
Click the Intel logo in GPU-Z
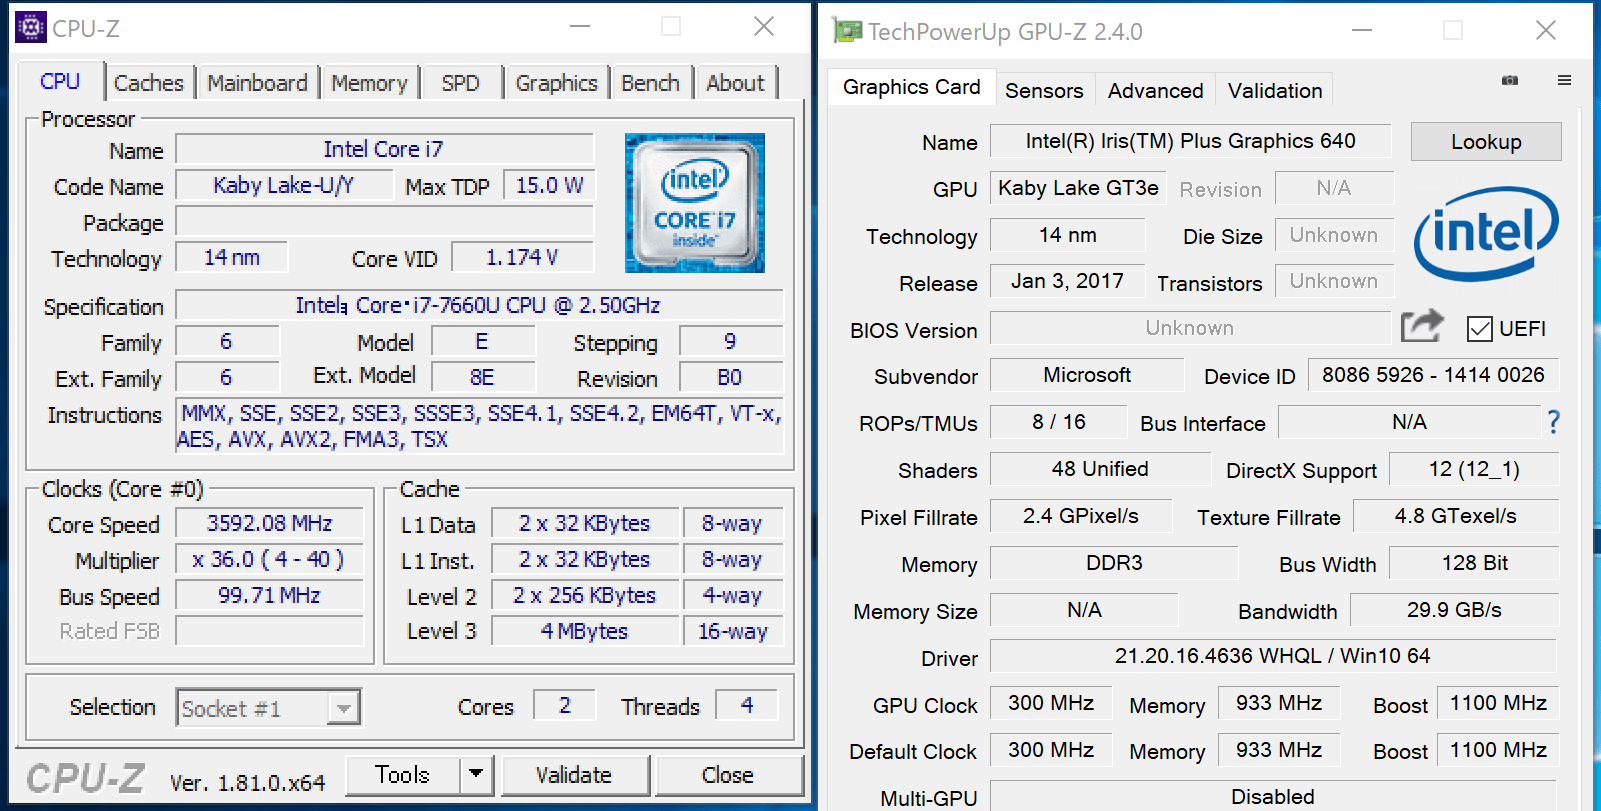(x=1486, y=233)
